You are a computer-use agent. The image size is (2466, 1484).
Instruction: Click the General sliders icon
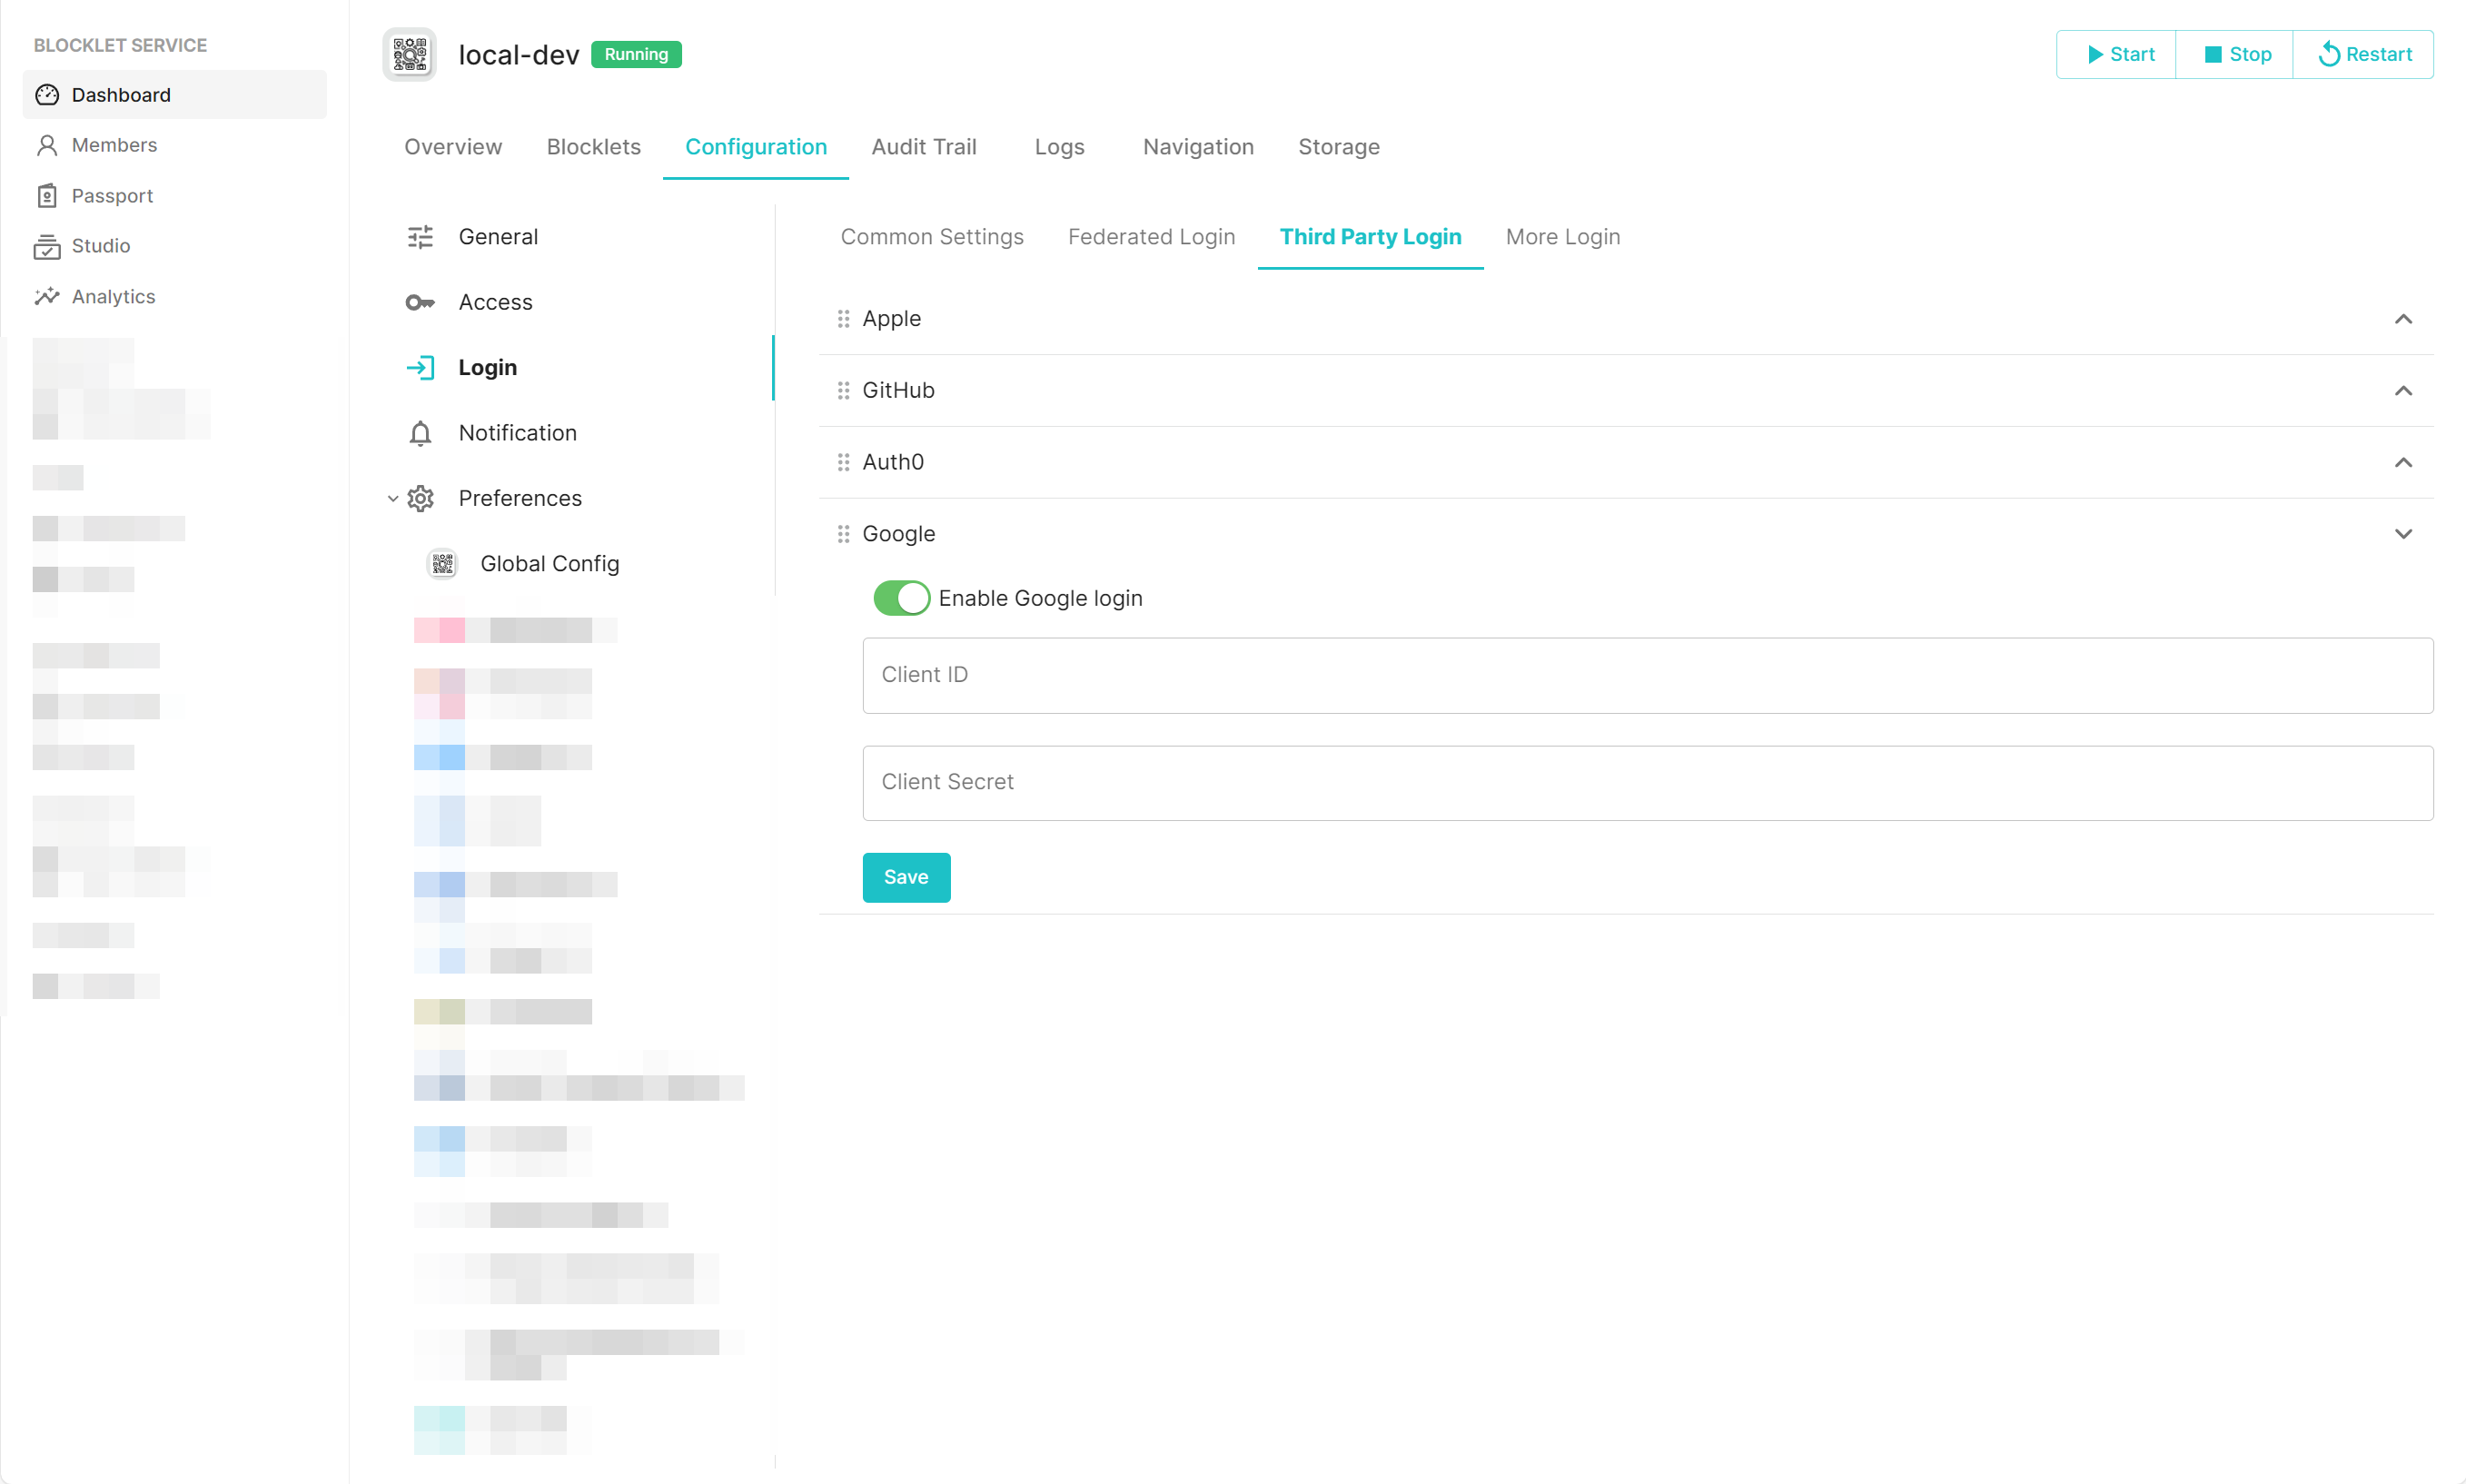420,237
